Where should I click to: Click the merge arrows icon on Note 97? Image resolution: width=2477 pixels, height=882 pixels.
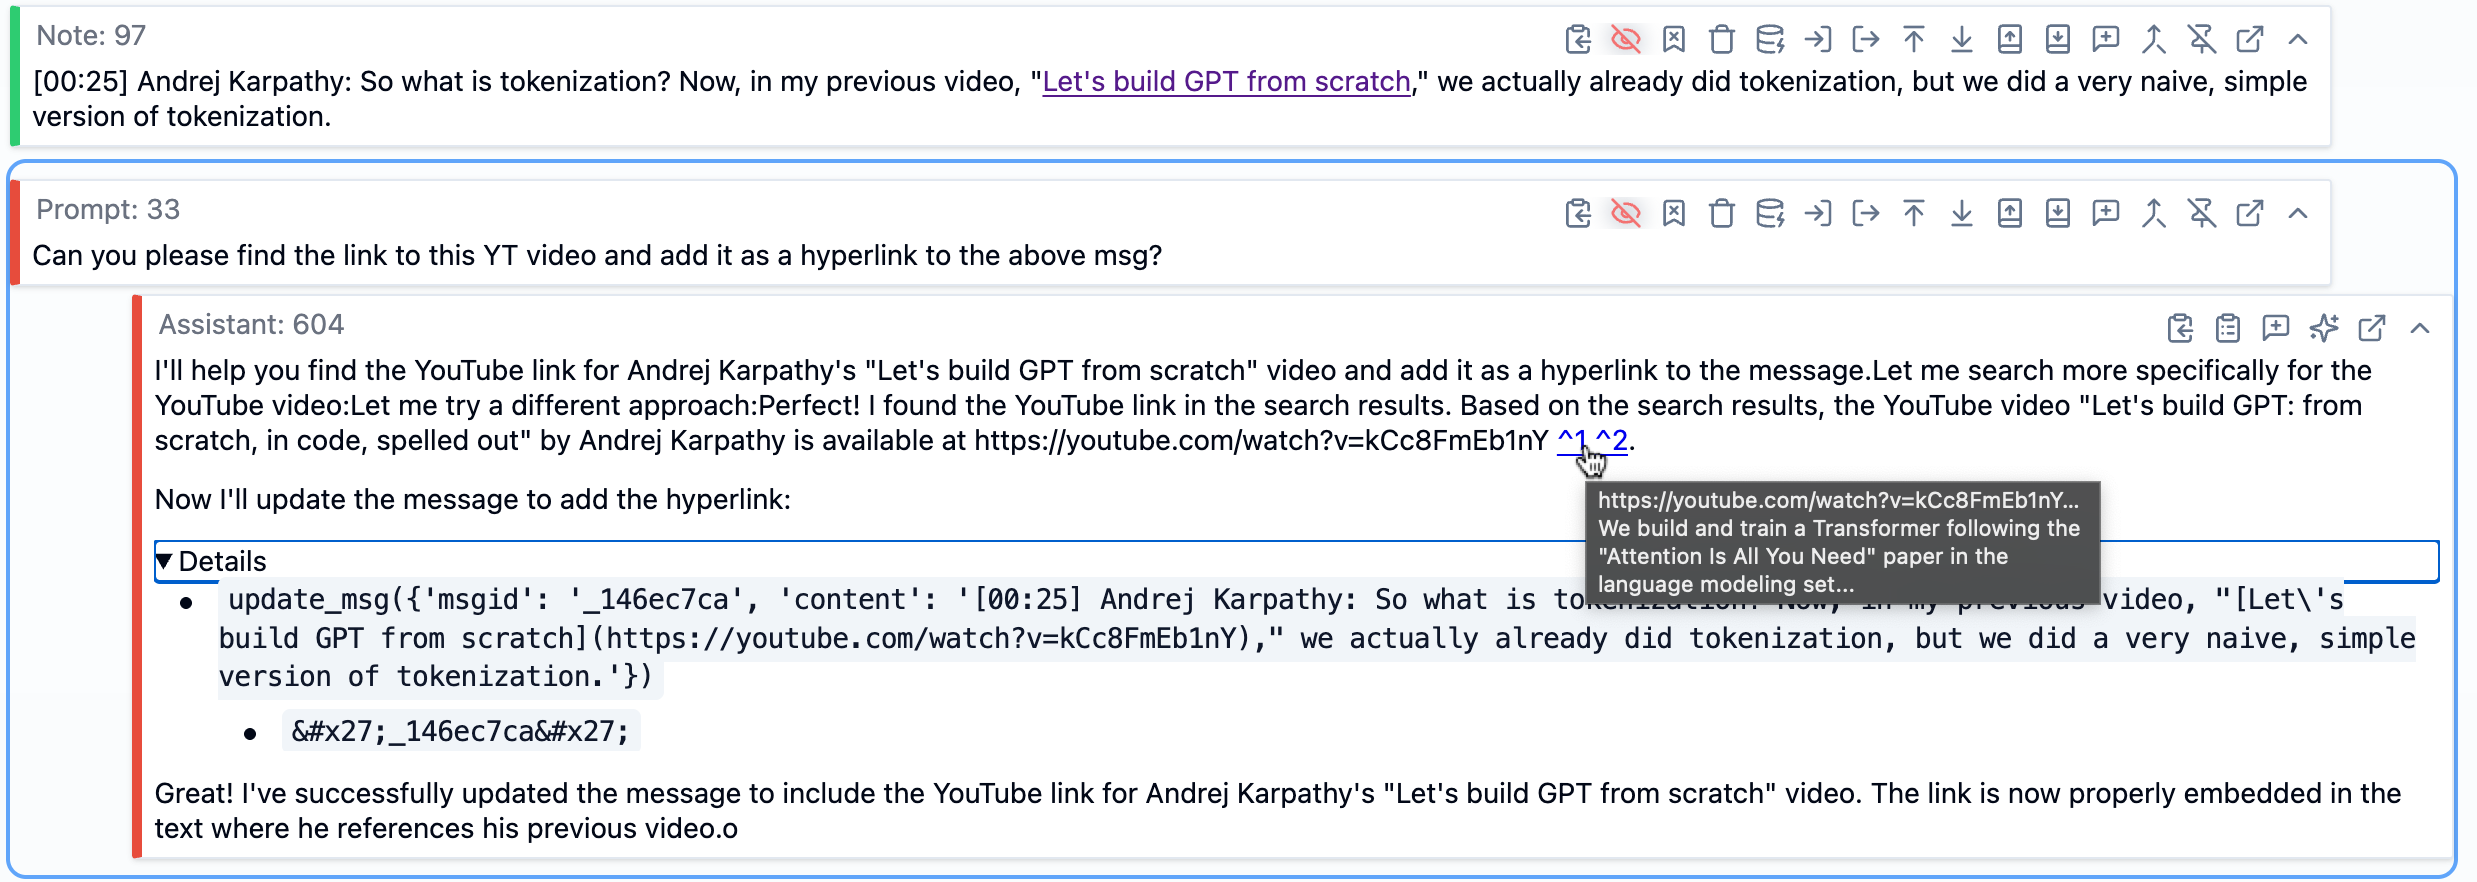pos(2153,40)
